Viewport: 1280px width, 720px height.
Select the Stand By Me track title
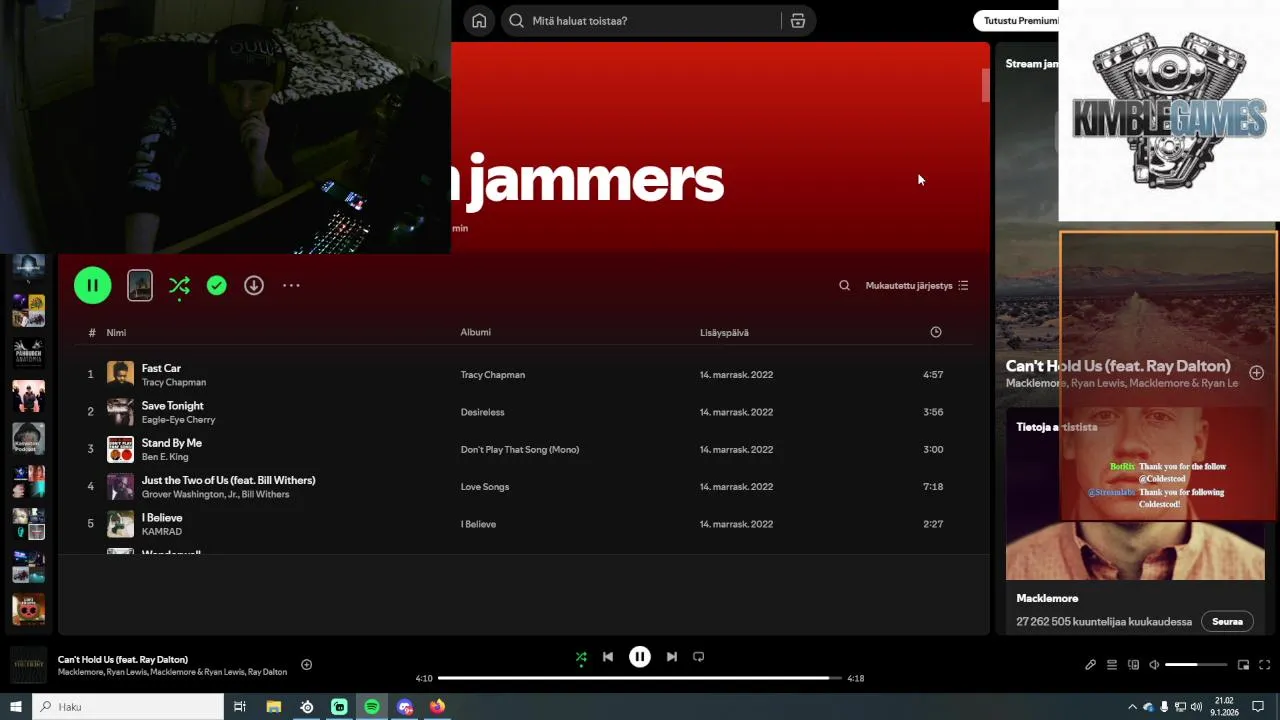(x=171, y=443)
